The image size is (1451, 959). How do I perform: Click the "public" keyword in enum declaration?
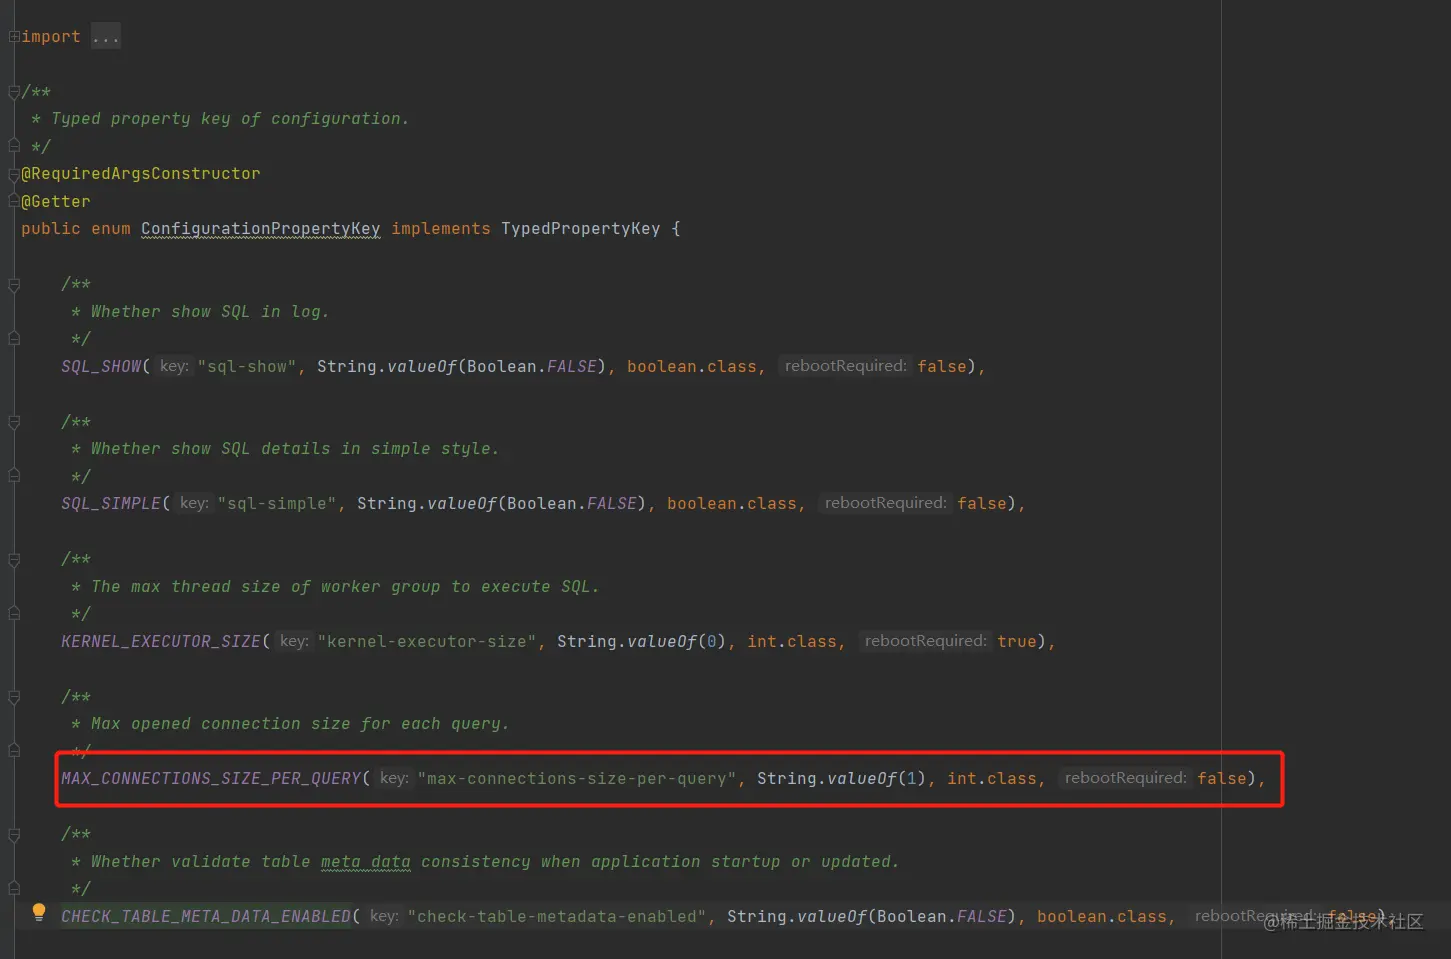point(51,229)
